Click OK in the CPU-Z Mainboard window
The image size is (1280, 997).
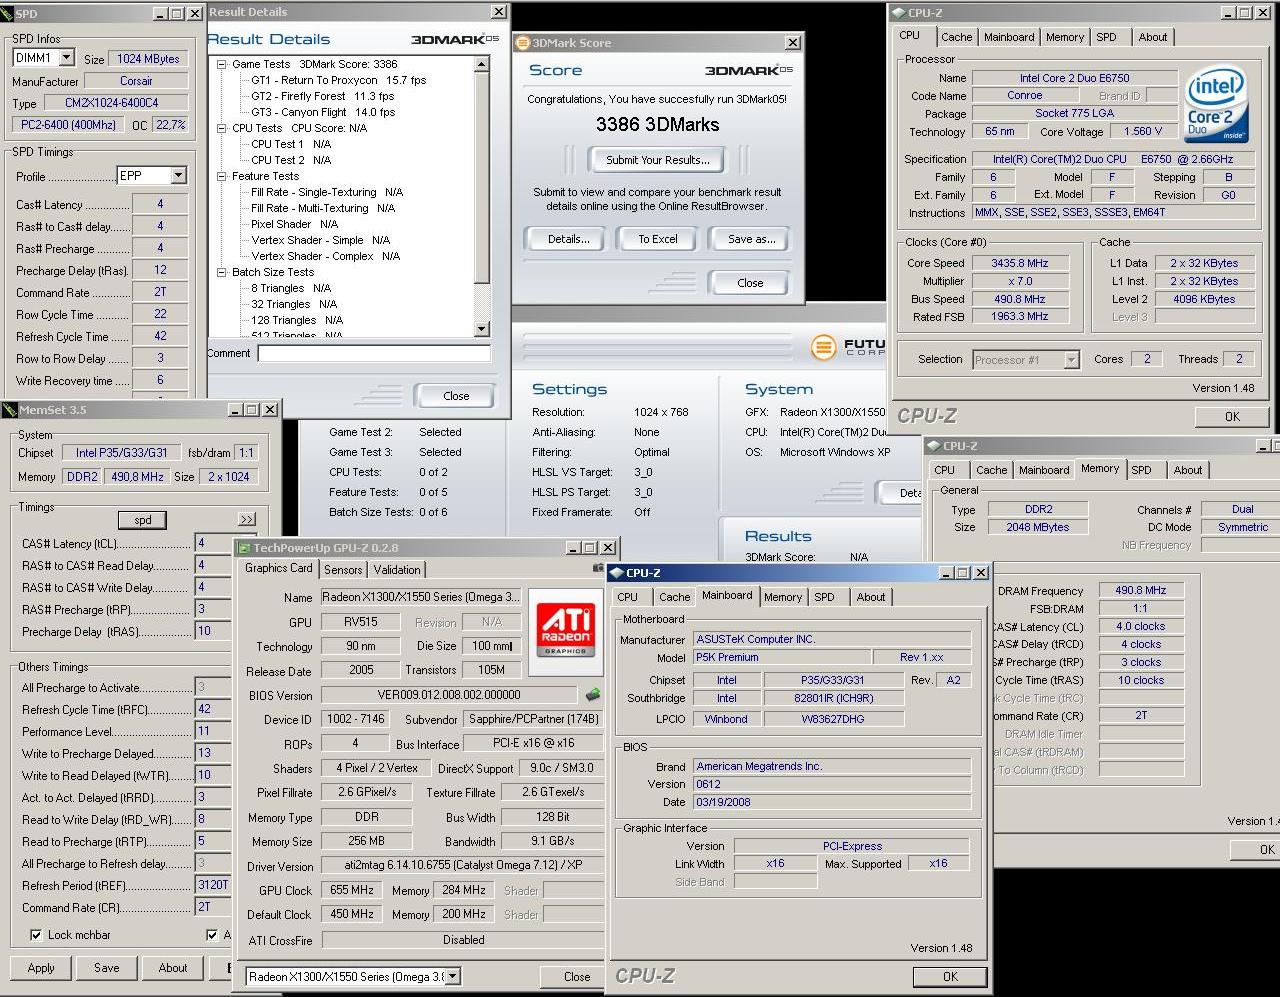pyautogui.click(x=950, y=977)
